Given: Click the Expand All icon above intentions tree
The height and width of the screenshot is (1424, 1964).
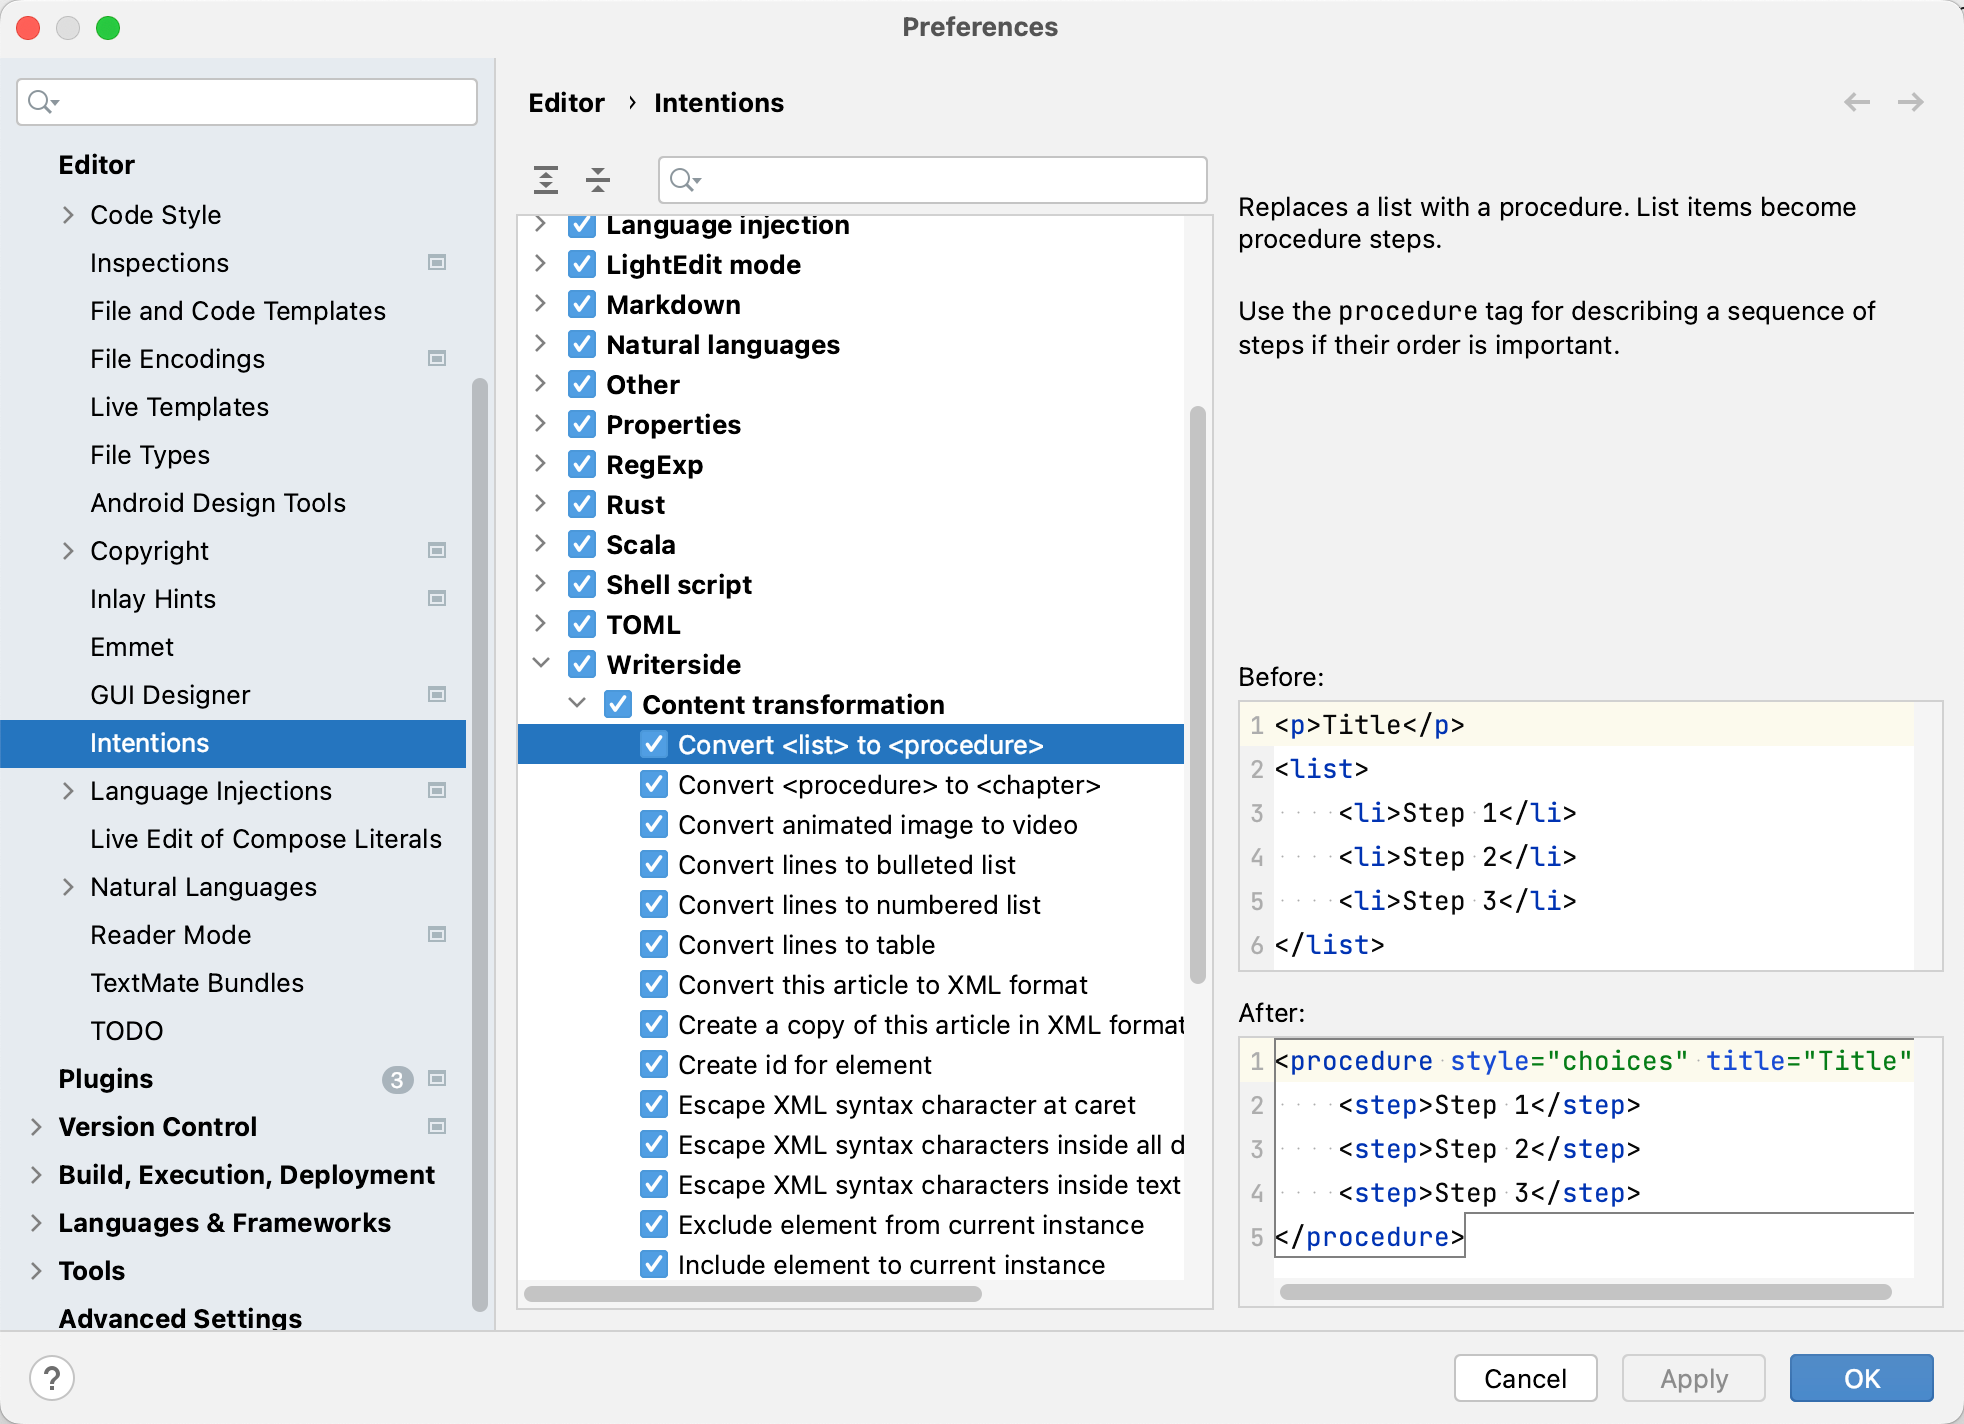Looking at the screenshot, I should (546, 180).
